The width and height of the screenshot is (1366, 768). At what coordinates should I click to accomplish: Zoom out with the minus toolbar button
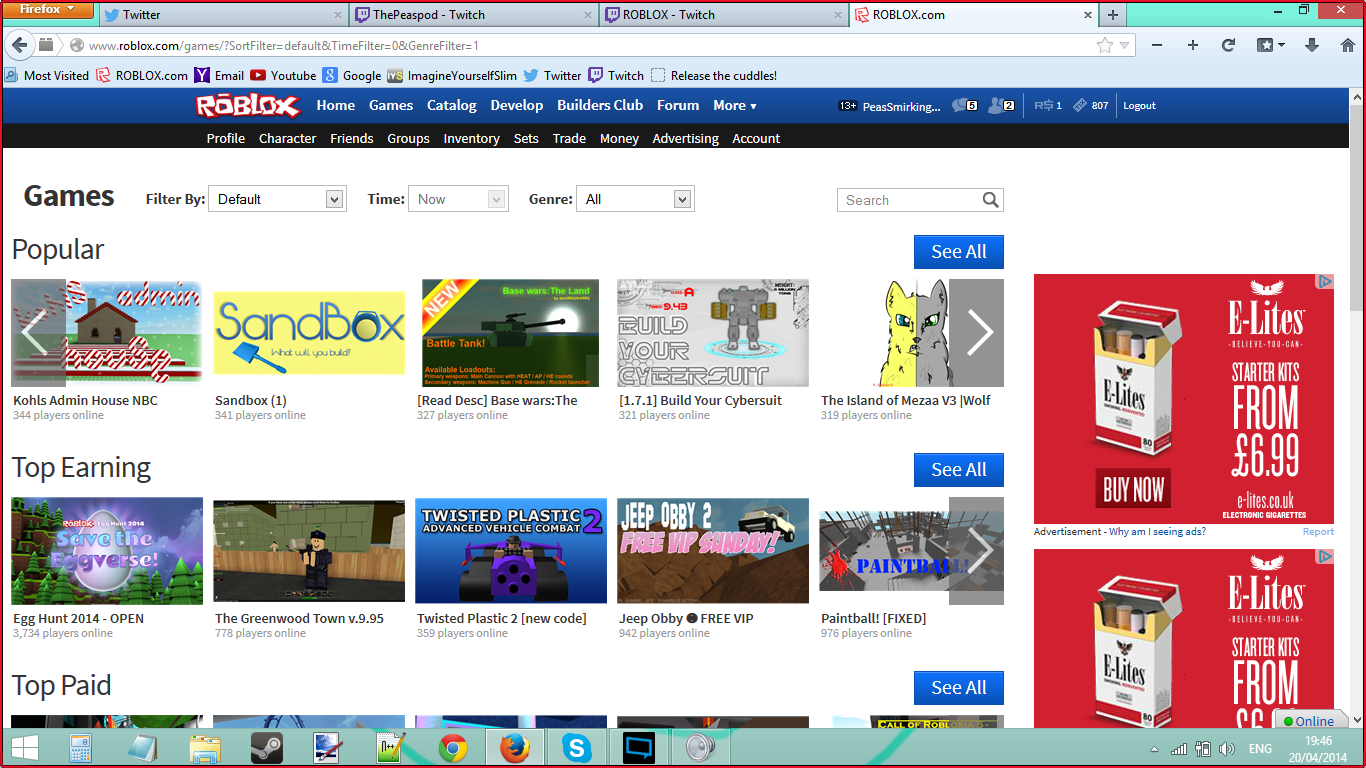pos(1157,45)
